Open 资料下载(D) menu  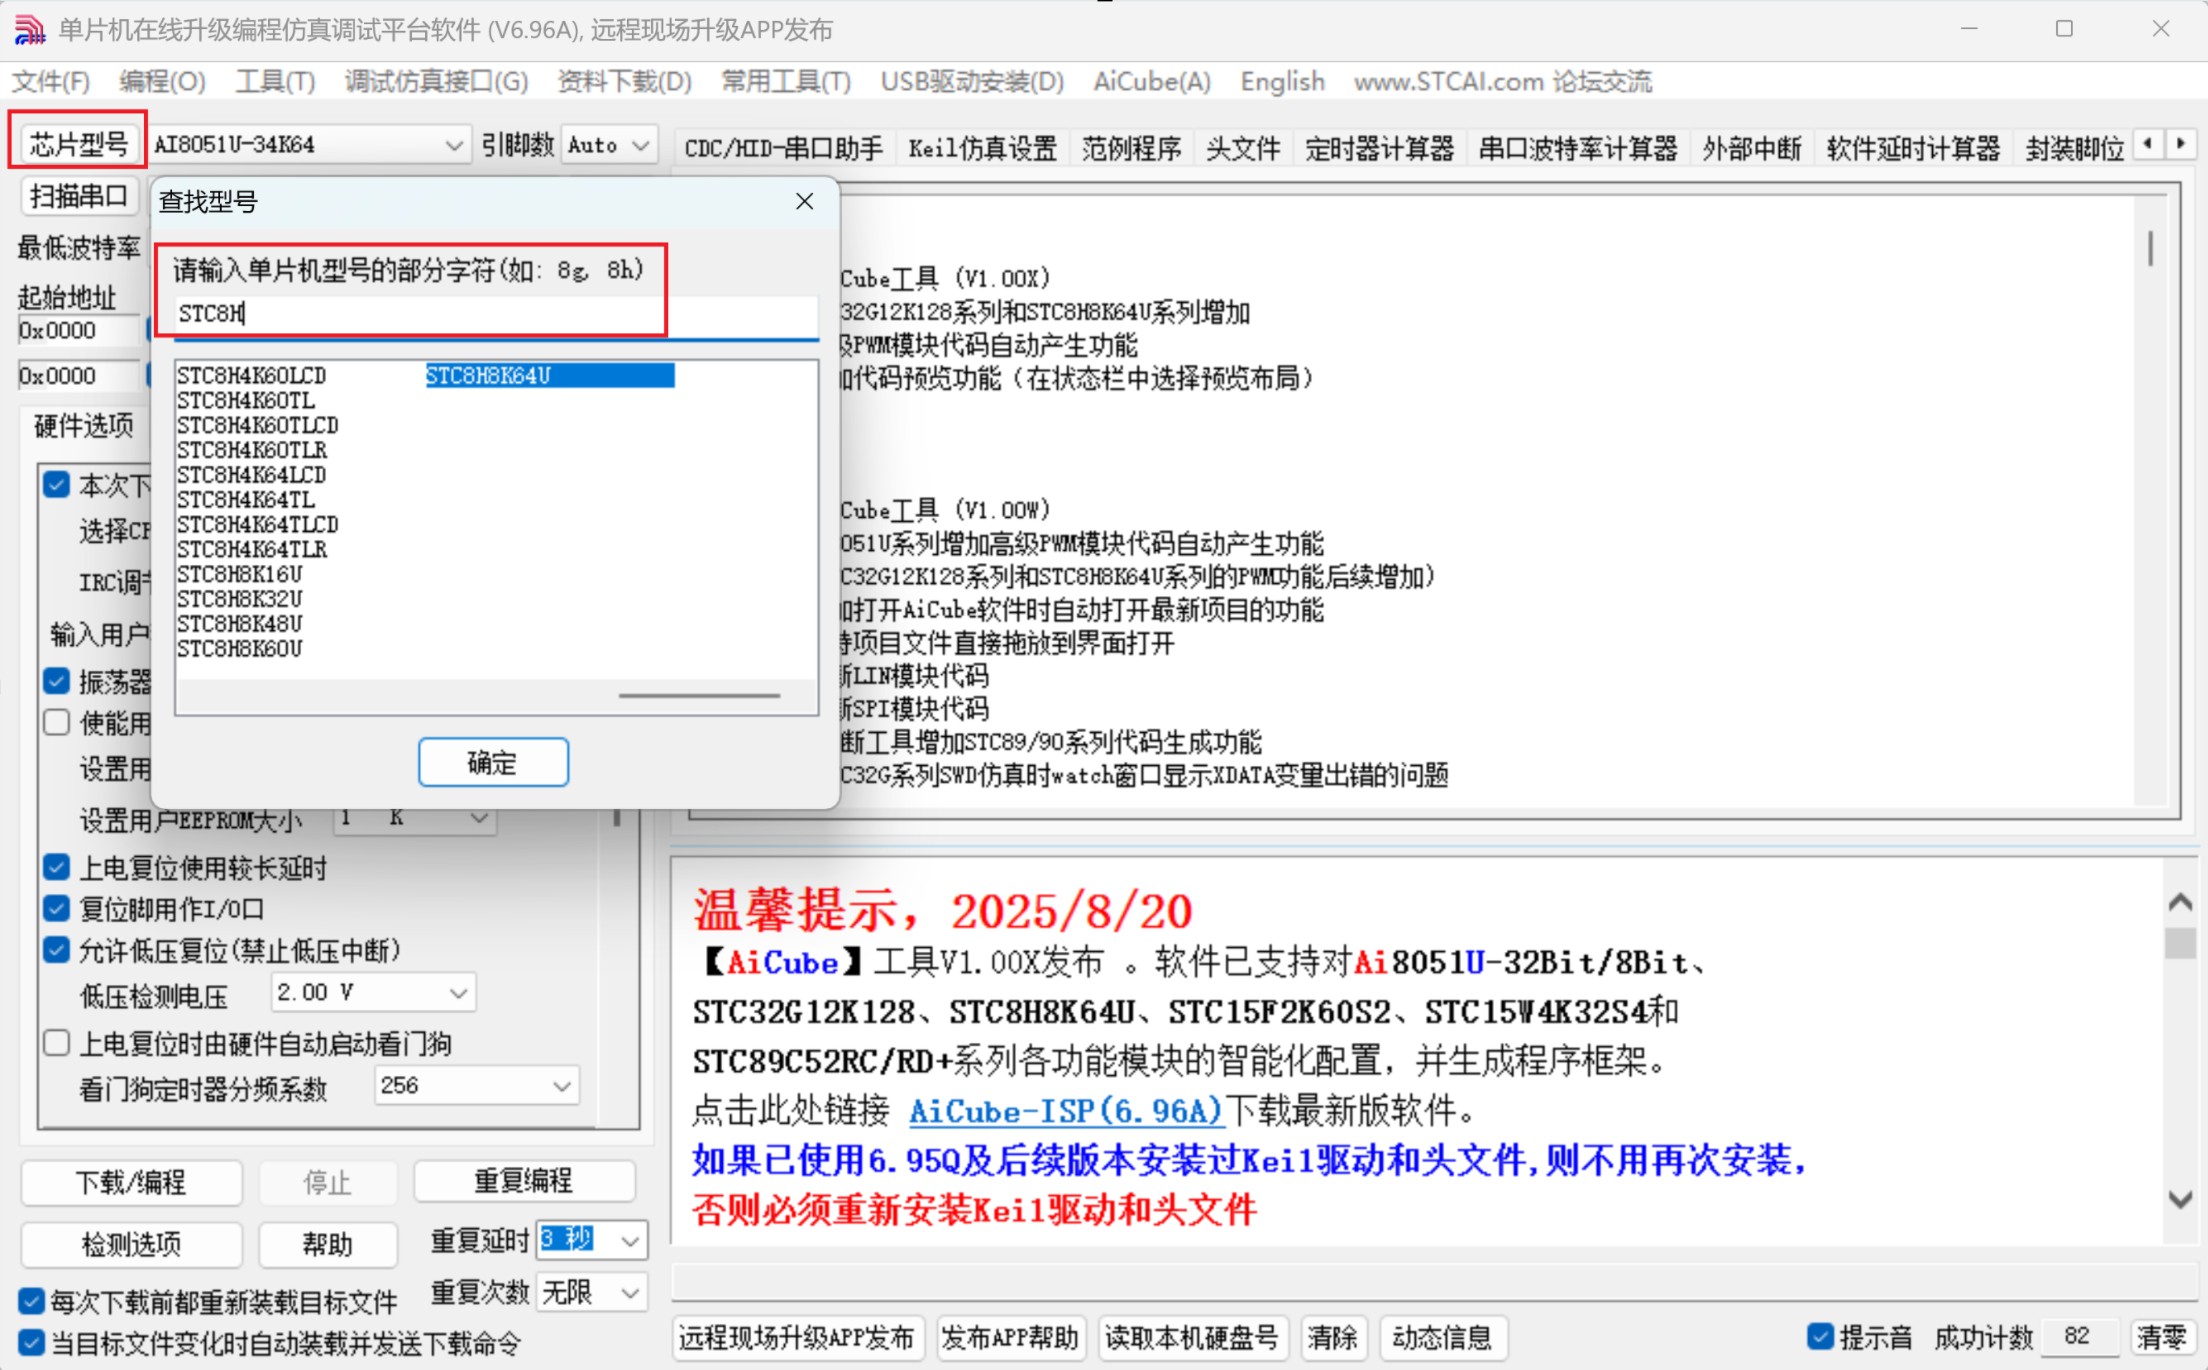(624, 81)
